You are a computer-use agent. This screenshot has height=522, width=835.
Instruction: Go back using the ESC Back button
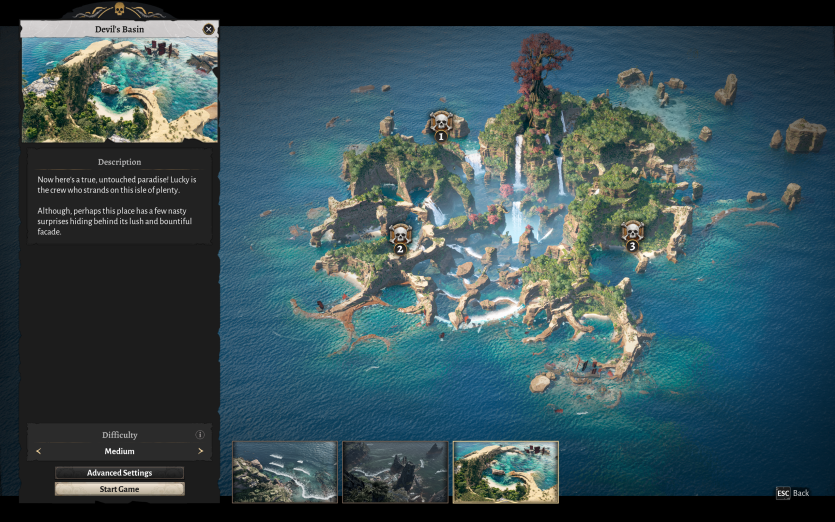tap(793, 493)
